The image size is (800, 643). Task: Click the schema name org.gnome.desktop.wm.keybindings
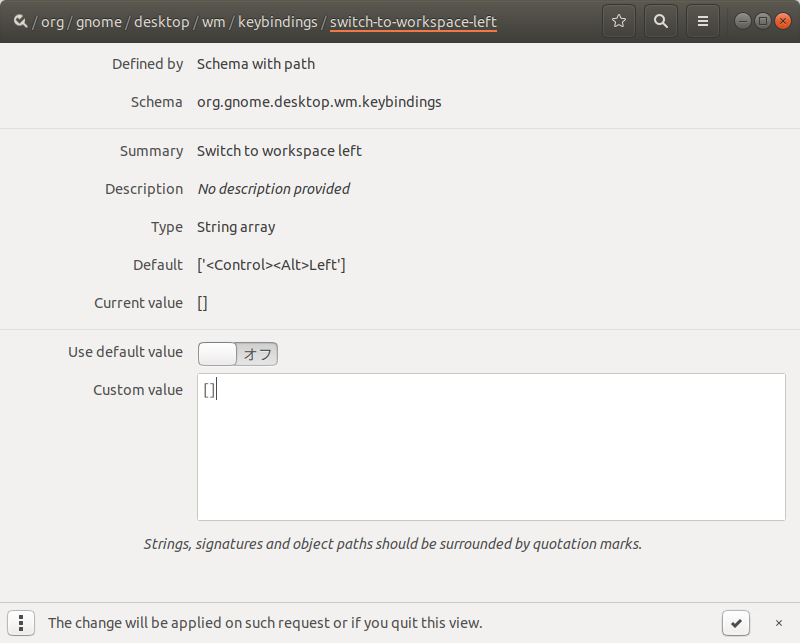point(319,102)
